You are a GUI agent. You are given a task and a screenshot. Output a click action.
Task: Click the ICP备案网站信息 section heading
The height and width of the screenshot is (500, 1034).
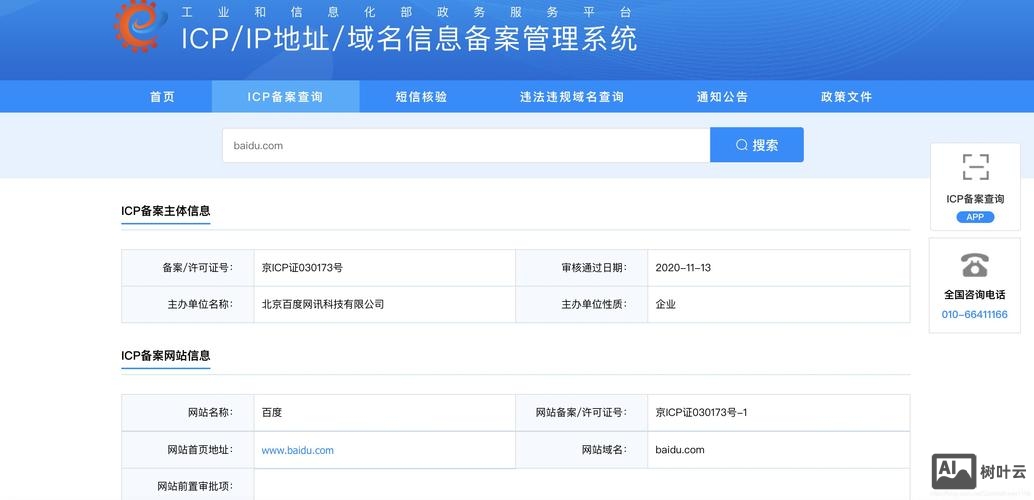pos(166,356)
